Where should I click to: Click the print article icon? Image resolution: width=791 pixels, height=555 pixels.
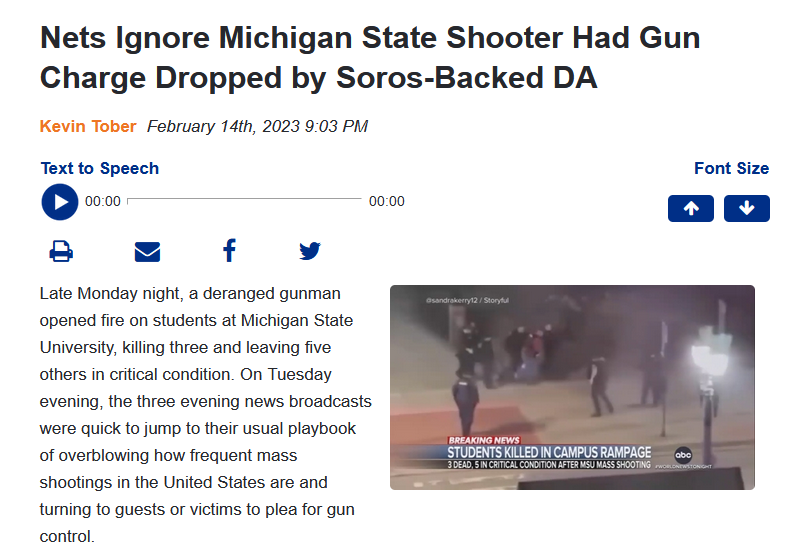[x=61, y=251]
